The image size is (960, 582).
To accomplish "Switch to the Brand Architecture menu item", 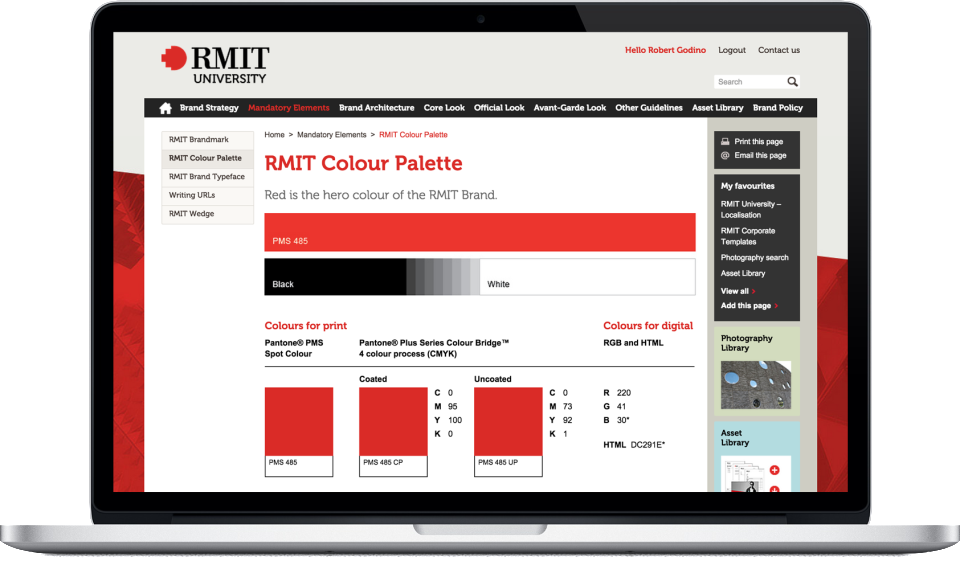I will pyautogui.click(x=377, y=107).
